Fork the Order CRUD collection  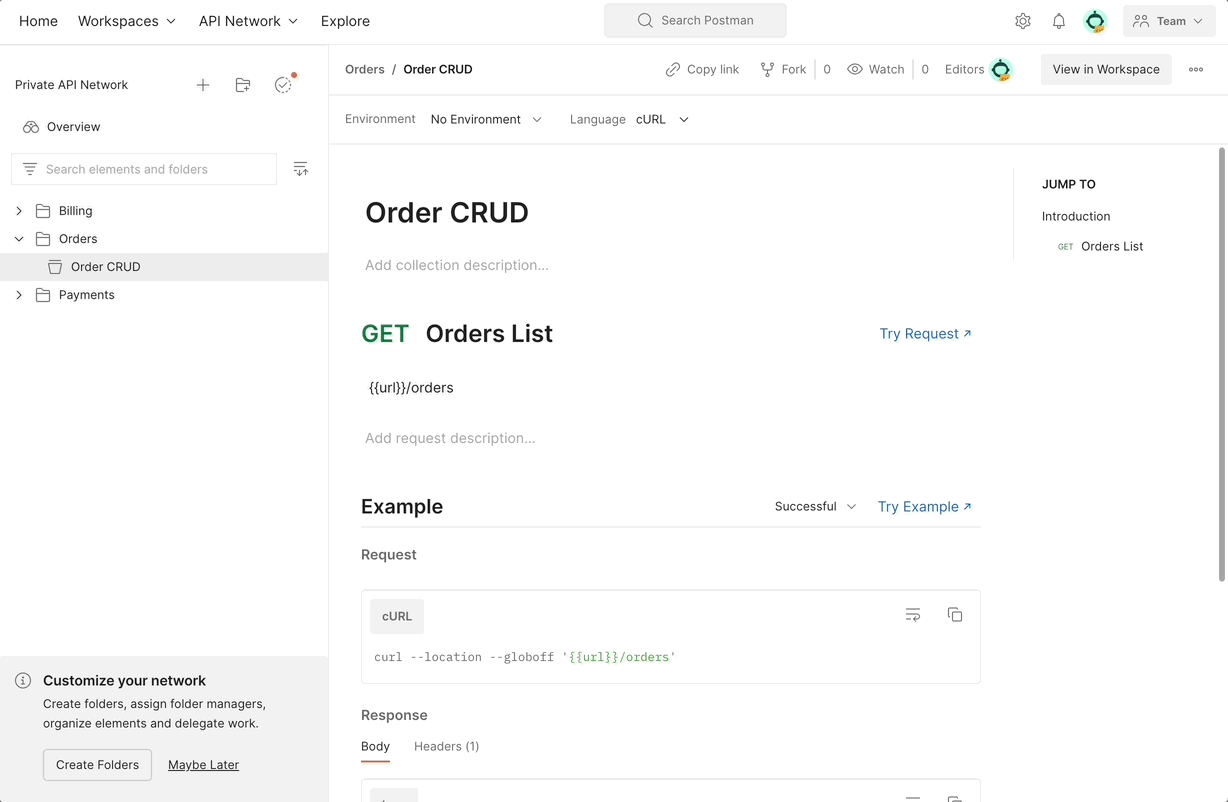coord(783,69)
